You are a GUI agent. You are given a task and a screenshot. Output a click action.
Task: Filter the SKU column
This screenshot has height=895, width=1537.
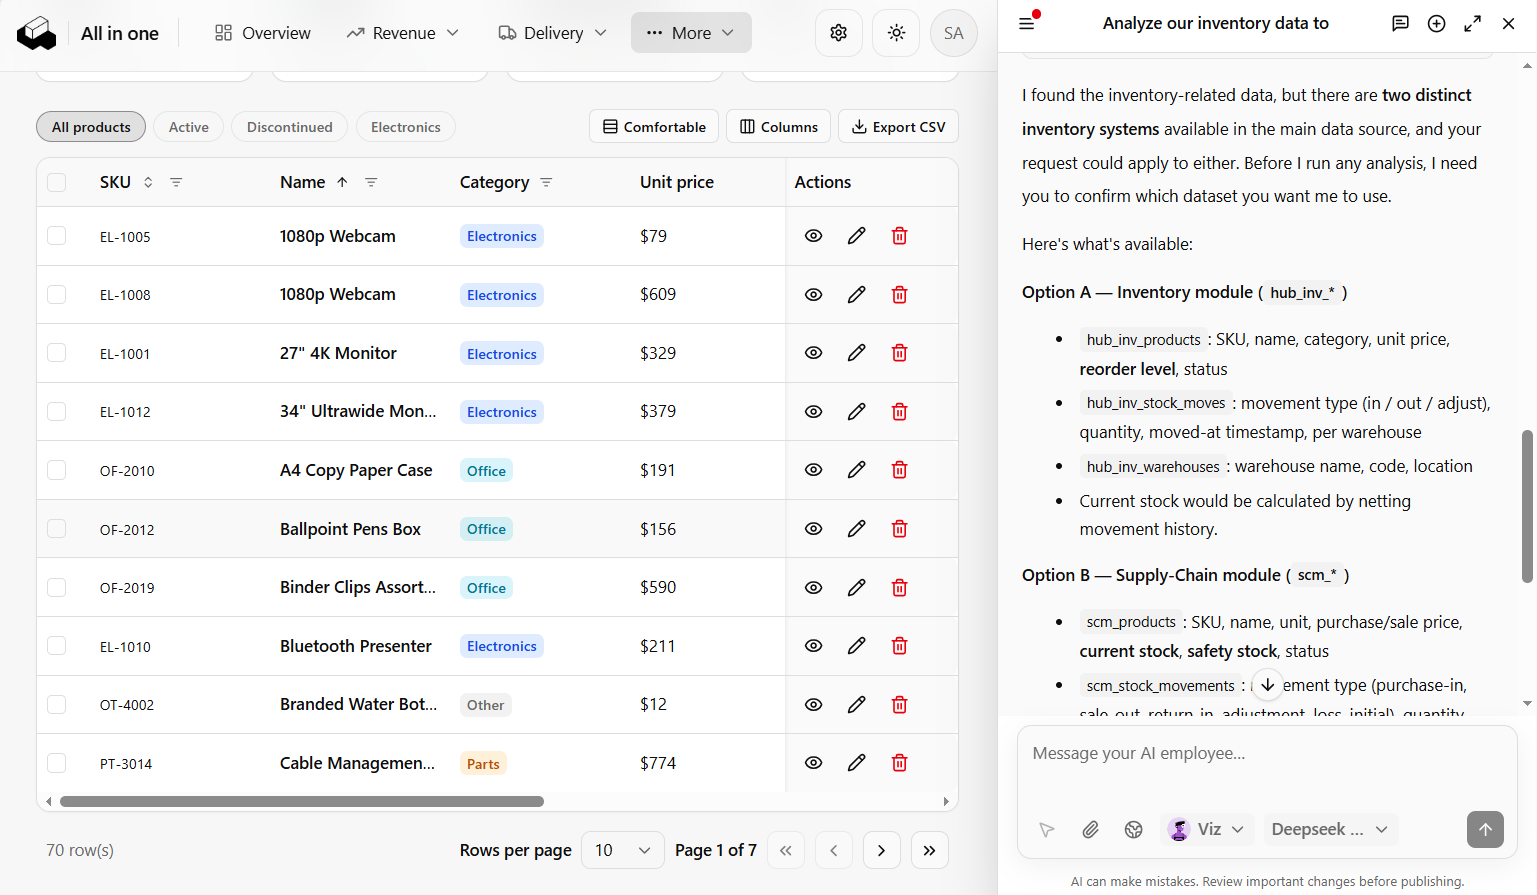tap(176, 182)
